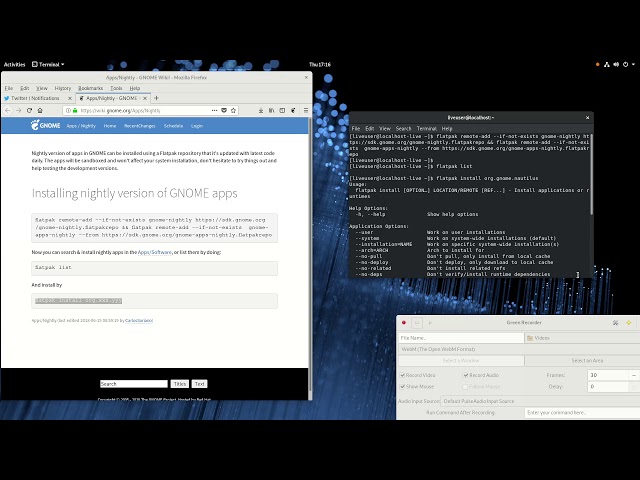
Task: Open the Firefox hamburger menu
Action: coord(306,110)
